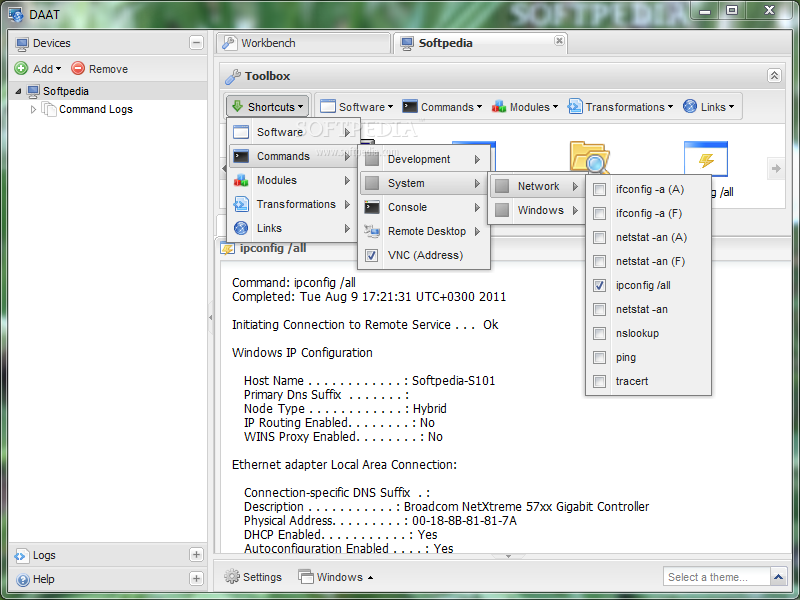Check the ping checkbox
The image size is (800, 600).
599,357
